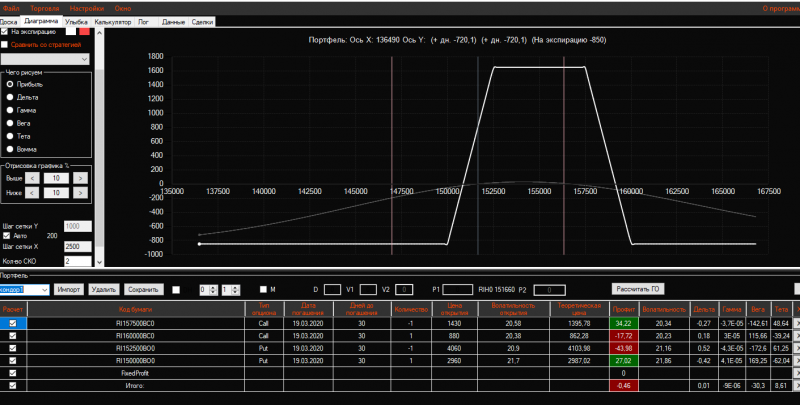The image size is (800, 405).
Task: Uncheck Расчет for Итого row
Action: (13, 386)
